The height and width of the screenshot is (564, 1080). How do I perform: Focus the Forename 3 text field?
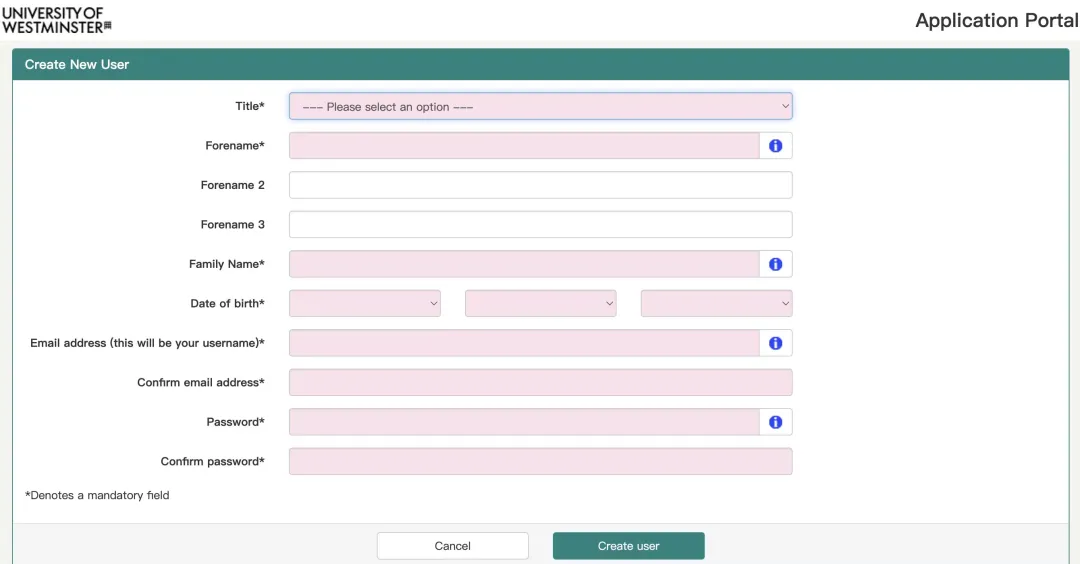click(x=540, y=225)
